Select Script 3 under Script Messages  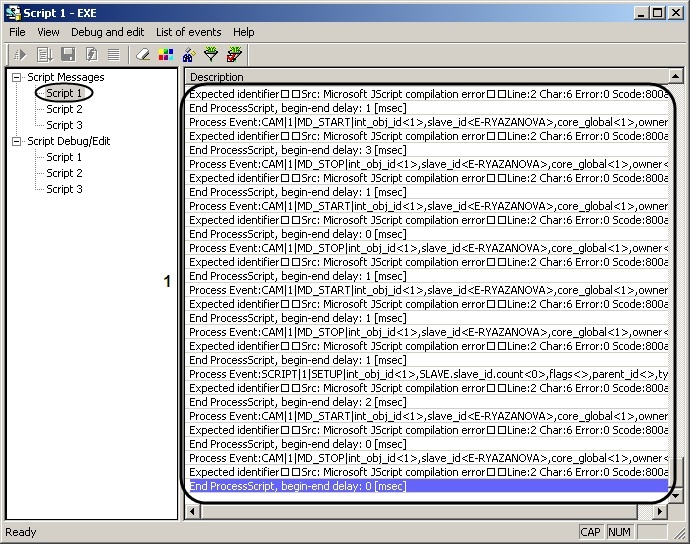click(64, 125)
